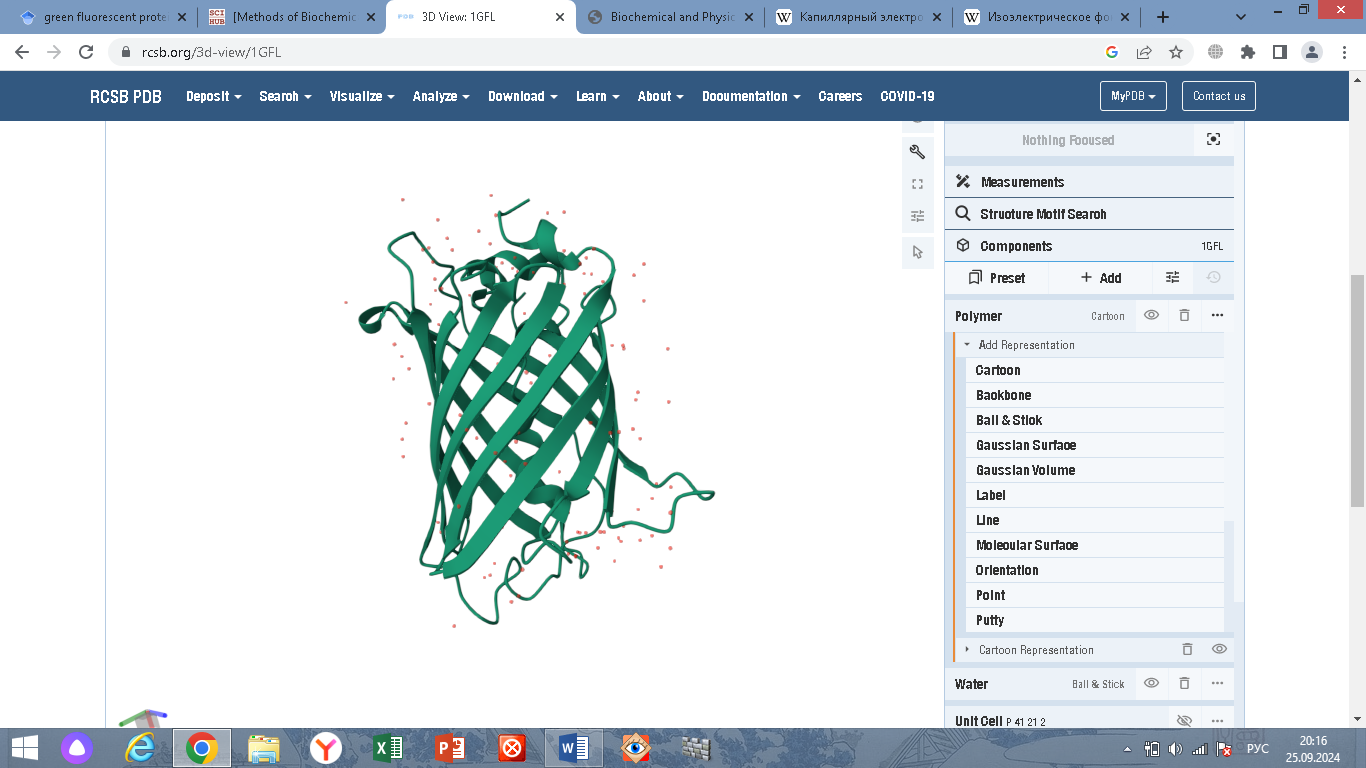
Task: Show hidden tray icons arrow
Action: coord(1128,749)
